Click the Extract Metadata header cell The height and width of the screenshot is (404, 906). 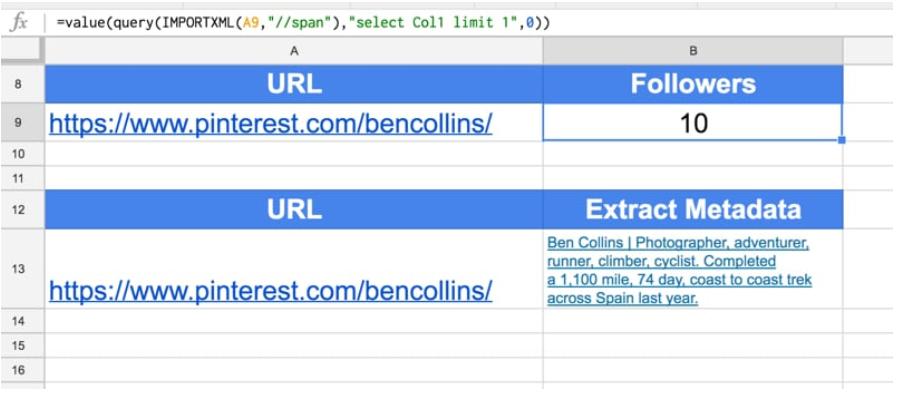click(692, 209)
